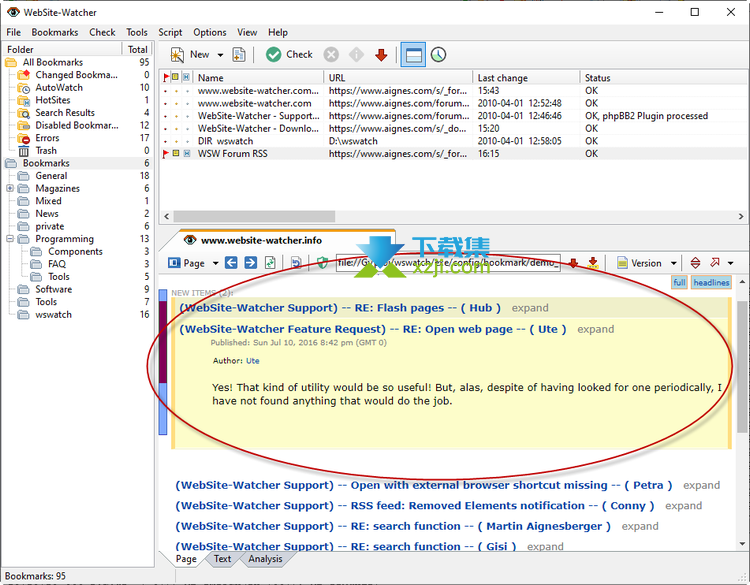The height and width of the screenshot is (585, 750).
Task: Sort by the Status column header
Action: pyautogui.click(x=663, y=77)
